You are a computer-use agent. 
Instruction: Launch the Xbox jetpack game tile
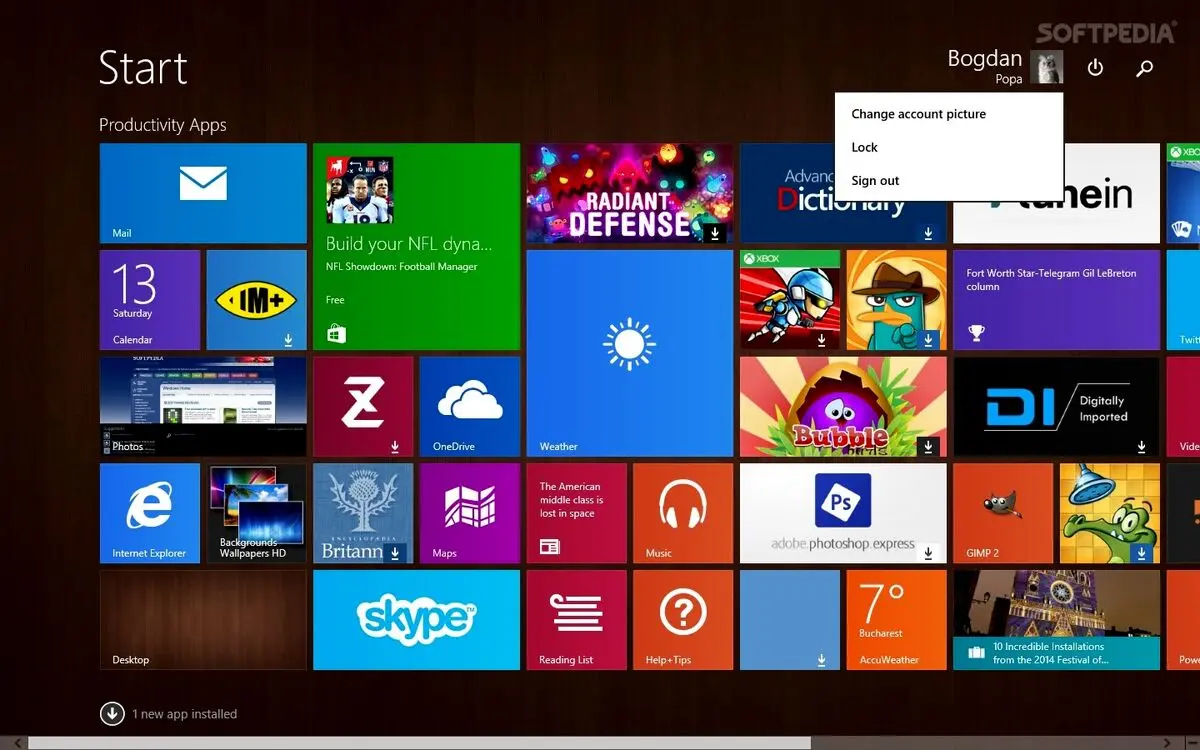coord(790,300)
